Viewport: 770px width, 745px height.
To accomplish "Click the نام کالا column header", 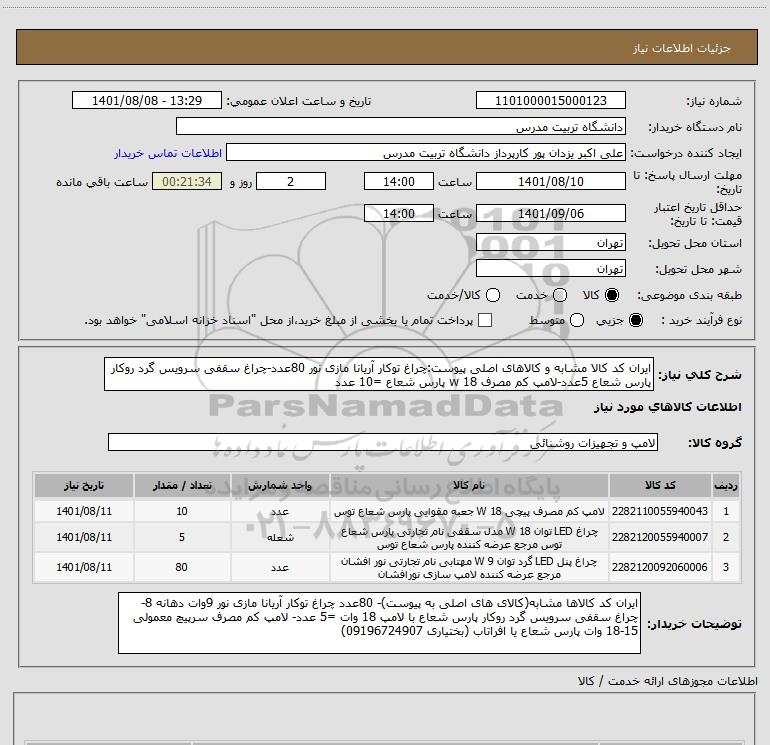I will [x=469, y=486].
